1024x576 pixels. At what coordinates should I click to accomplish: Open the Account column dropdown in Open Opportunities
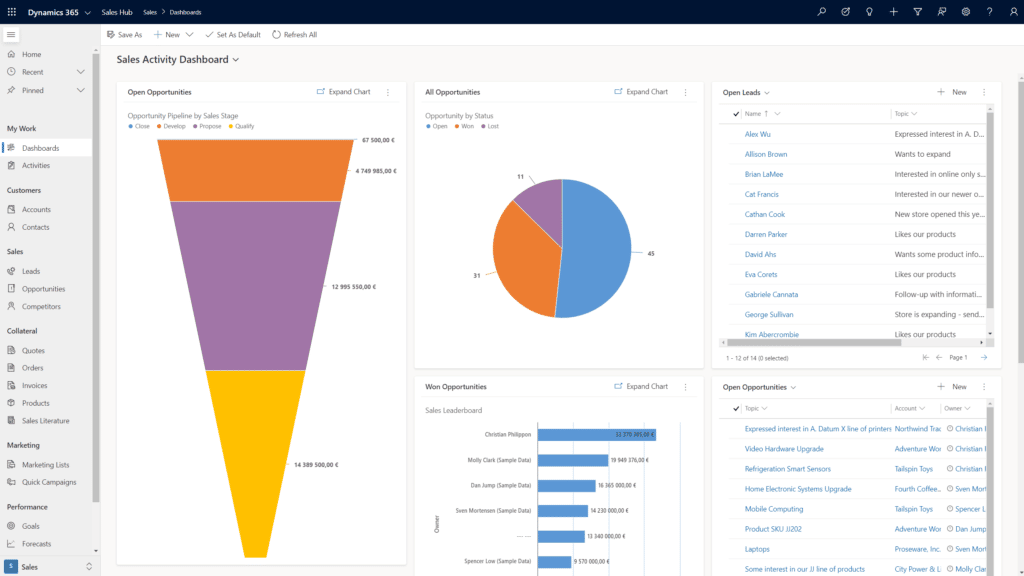point(922,408)
